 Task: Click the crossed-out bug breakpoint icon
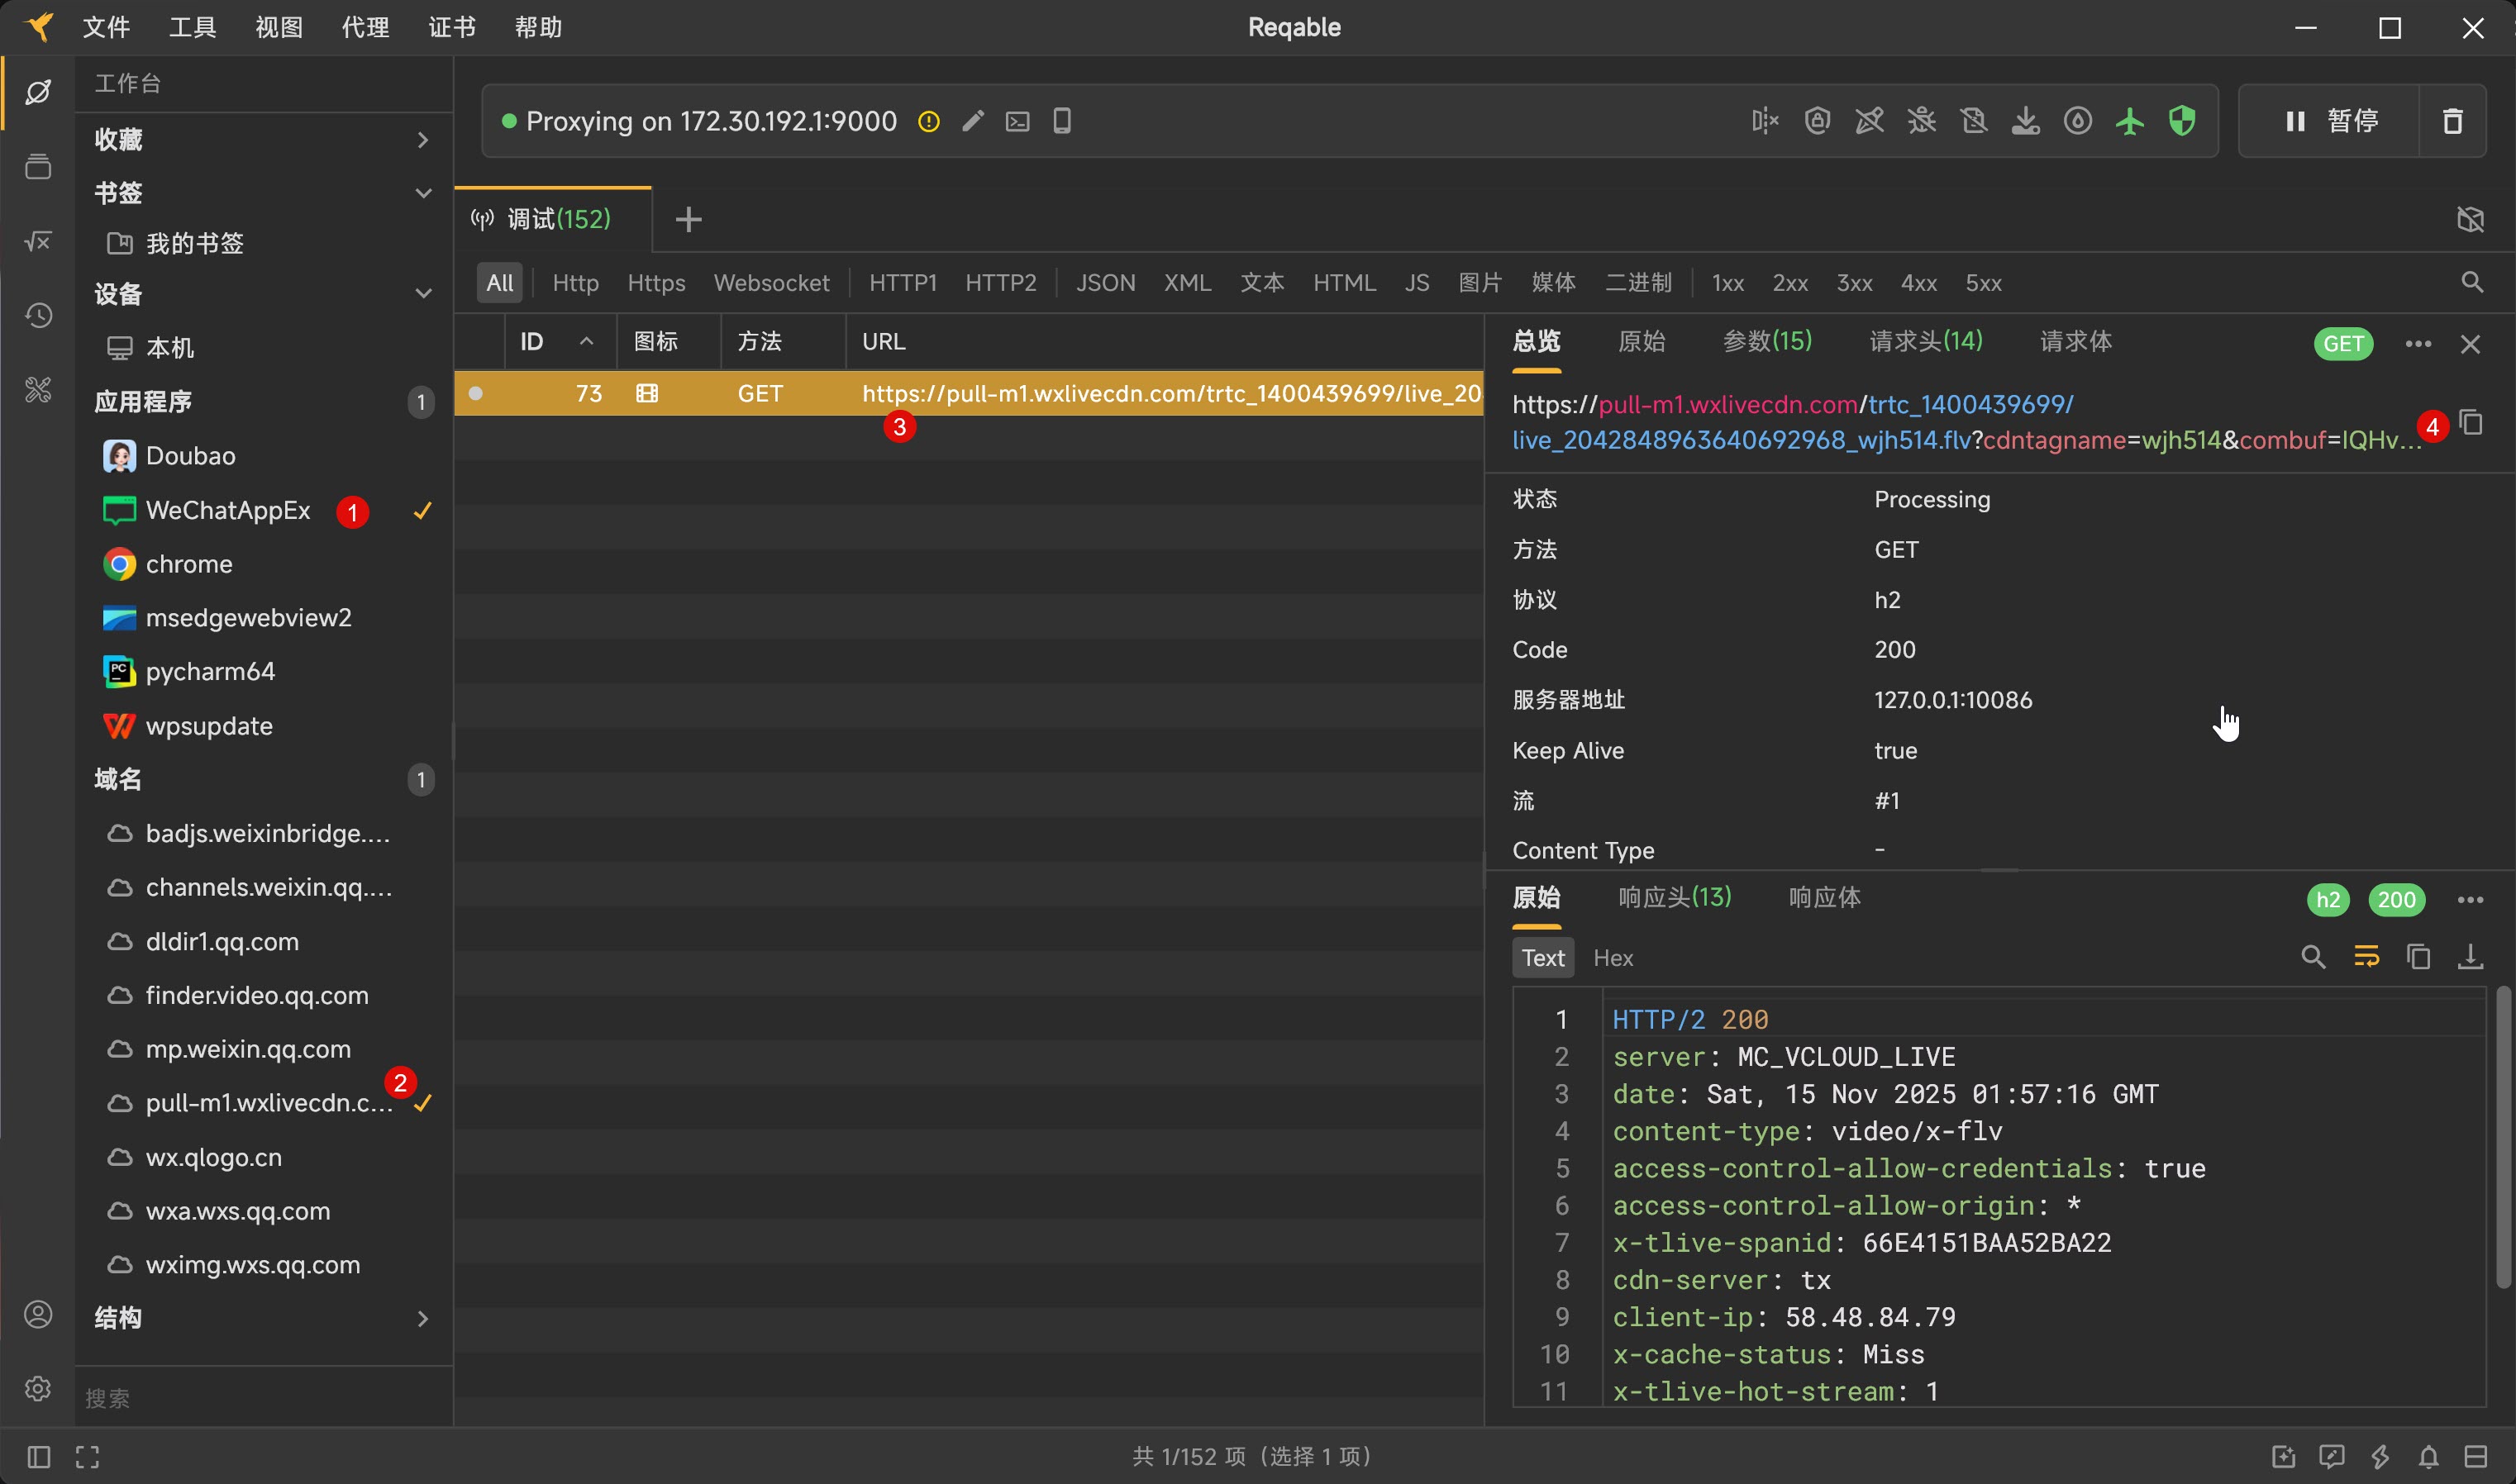(1921, 121)
